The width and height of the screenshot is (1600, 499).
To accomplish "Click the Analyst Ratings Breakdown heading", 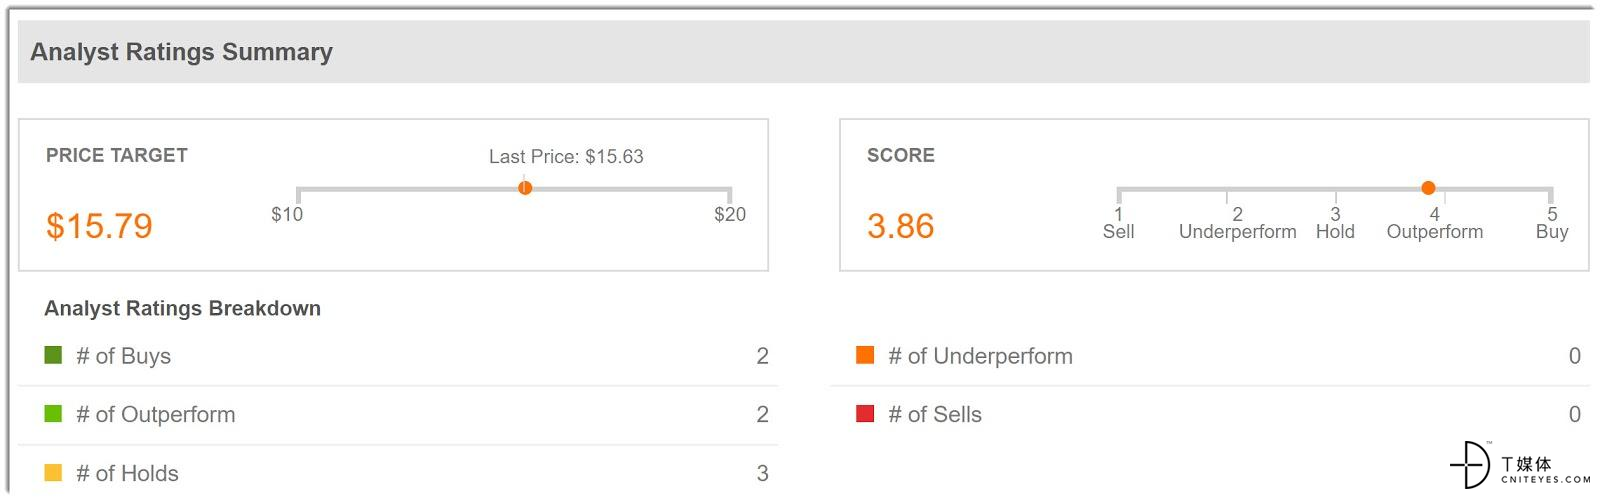I will (182, 308).
